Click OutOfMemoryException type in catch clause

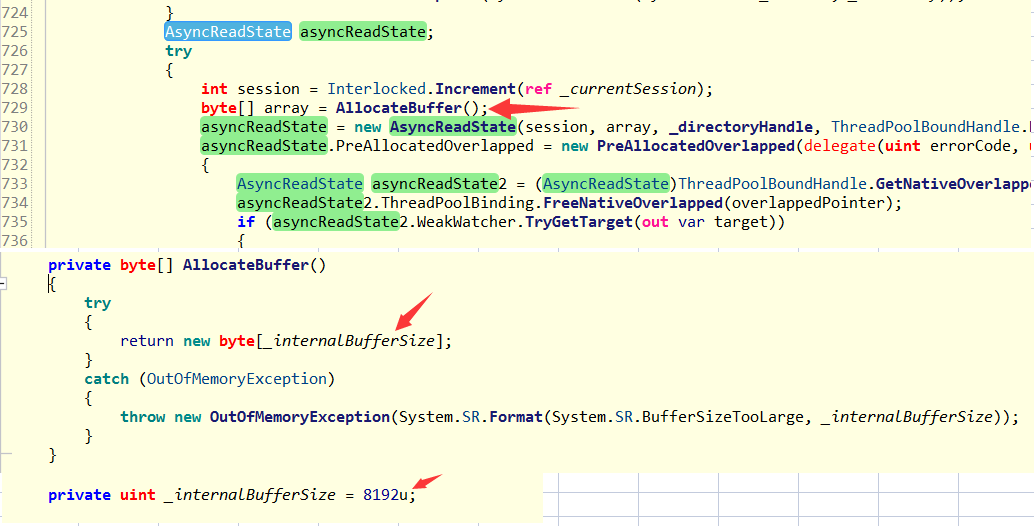coord(237,379)
